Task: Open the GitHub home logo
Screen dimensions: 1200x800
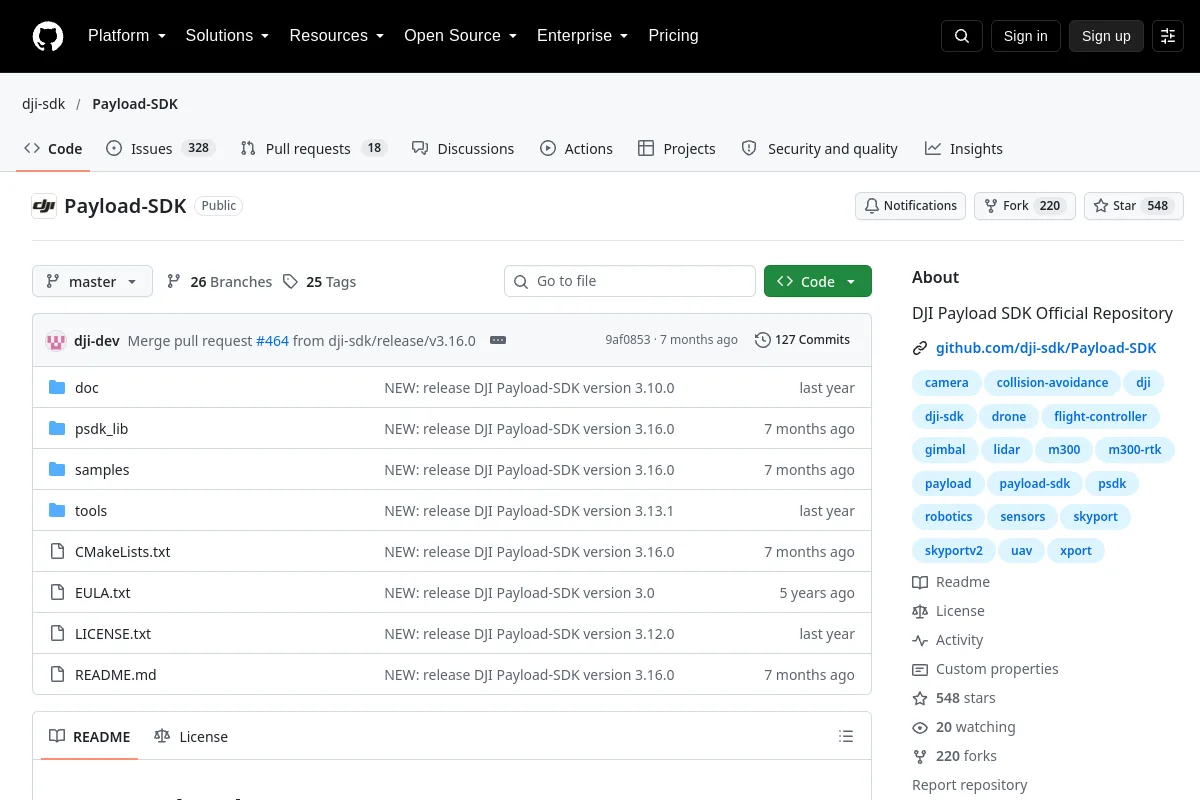Action: (x=48, y=36)
